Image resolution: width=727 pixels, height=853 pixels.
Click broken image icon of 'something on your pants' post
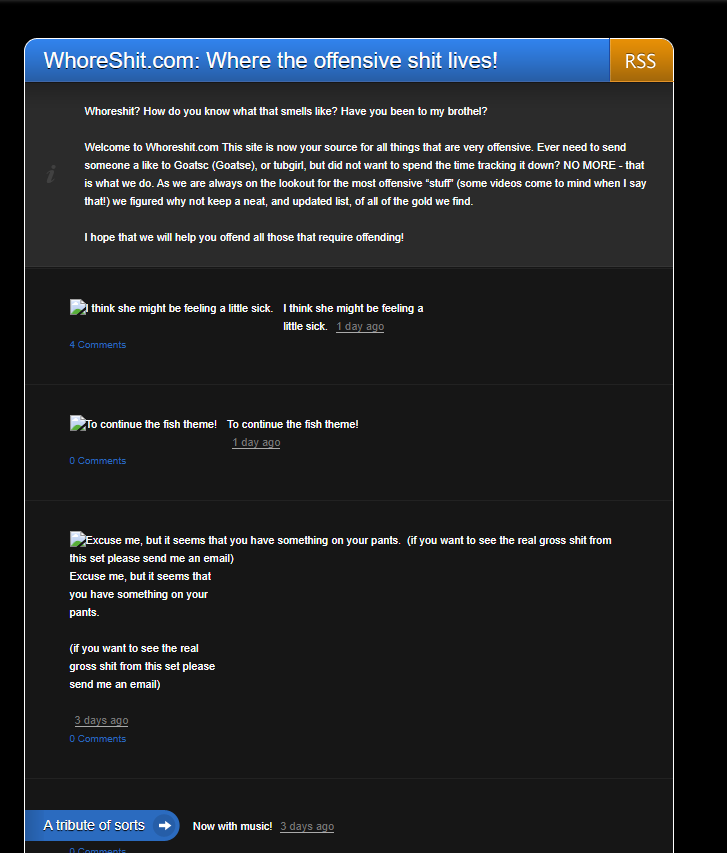tap(78, 539)
